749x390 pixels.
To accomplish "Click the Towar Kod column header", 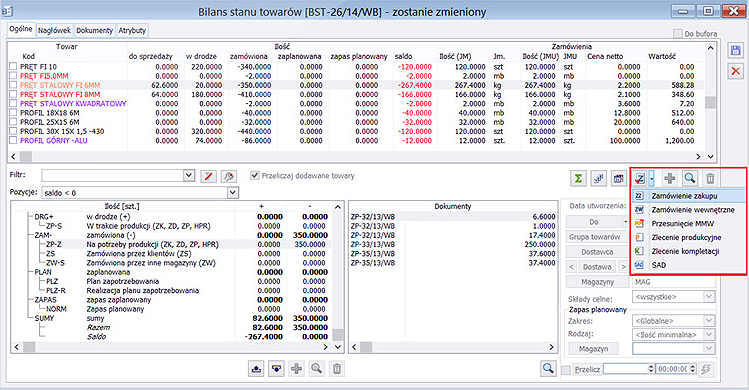I will pos(28,56).
